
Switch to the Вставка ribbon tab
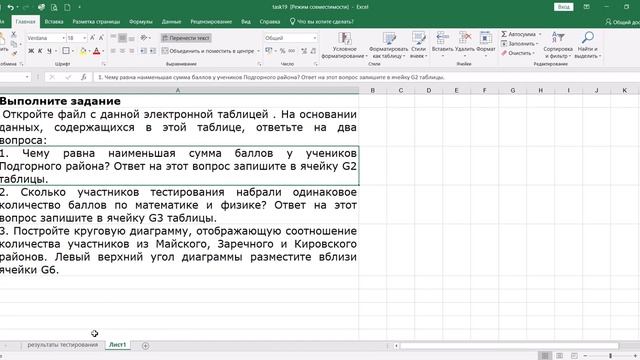[54, 22]
